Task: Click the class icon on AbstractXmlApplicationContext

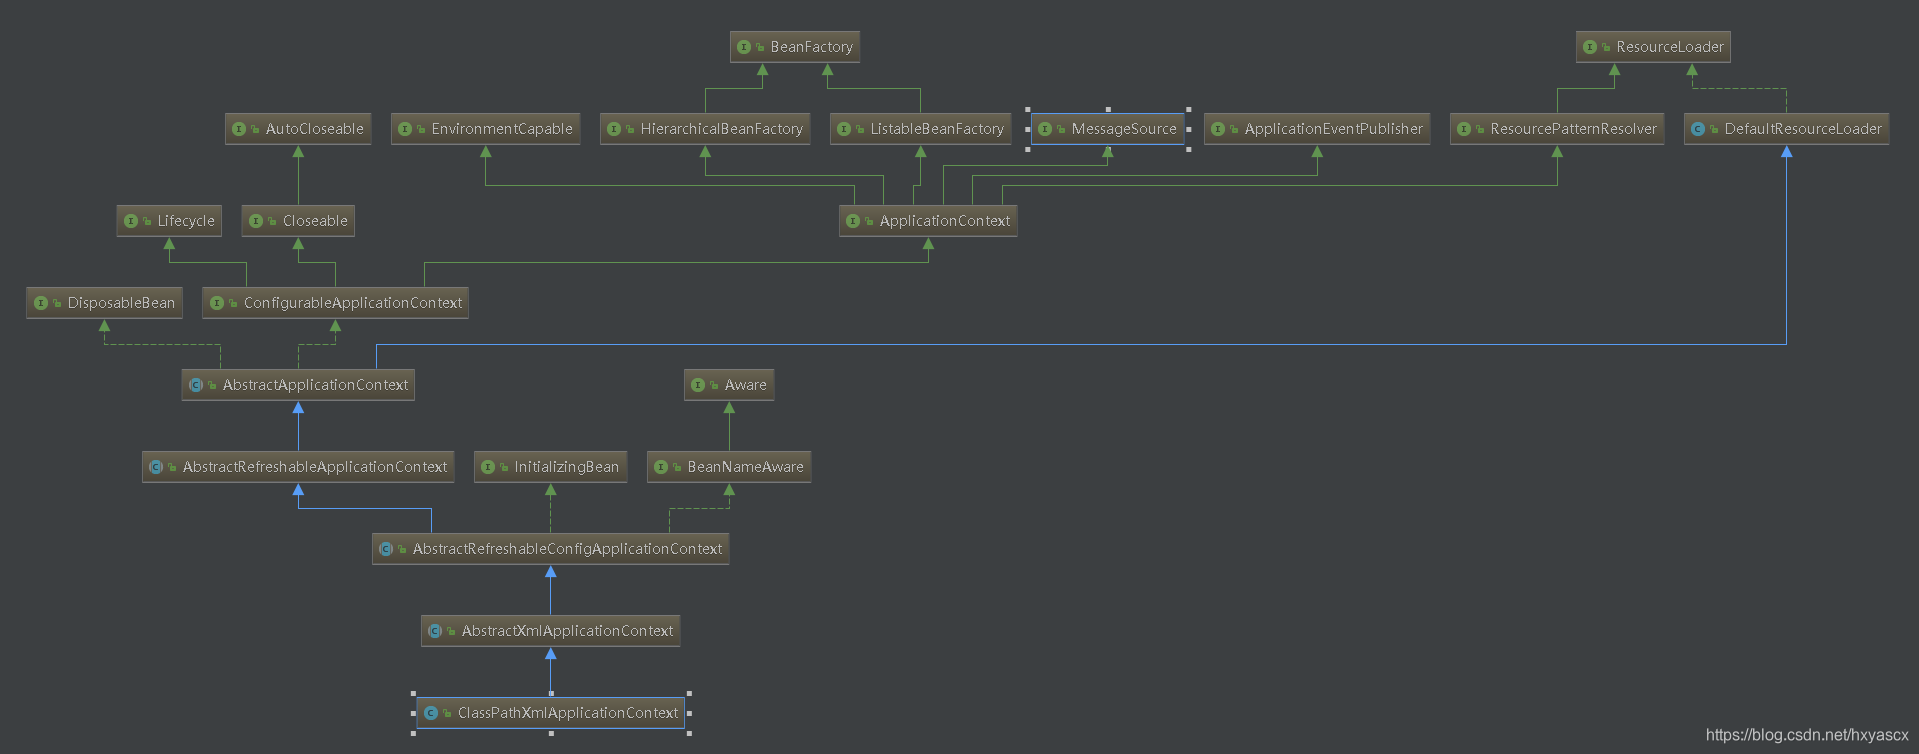Action: click(x=435, y=631)
